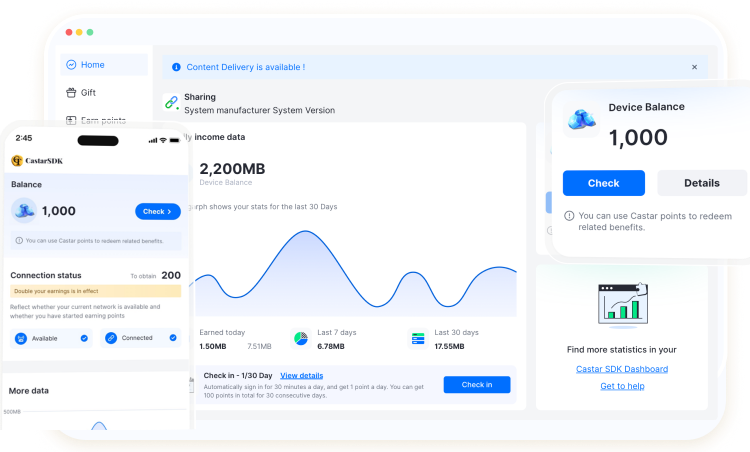Tap the info icon in phone balance note

click(x=19, y=241)
